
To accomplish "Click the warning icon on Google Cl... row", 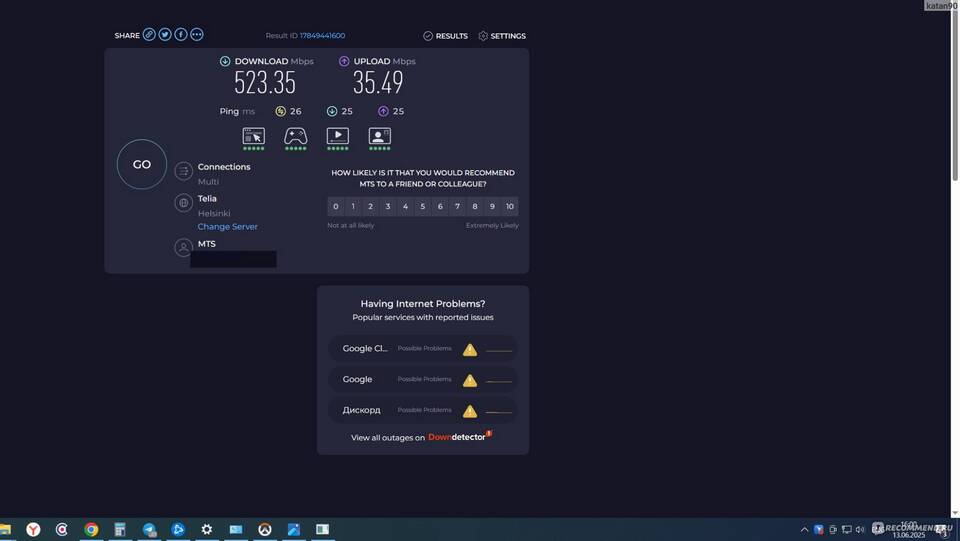I will click(x=470, y=349).
